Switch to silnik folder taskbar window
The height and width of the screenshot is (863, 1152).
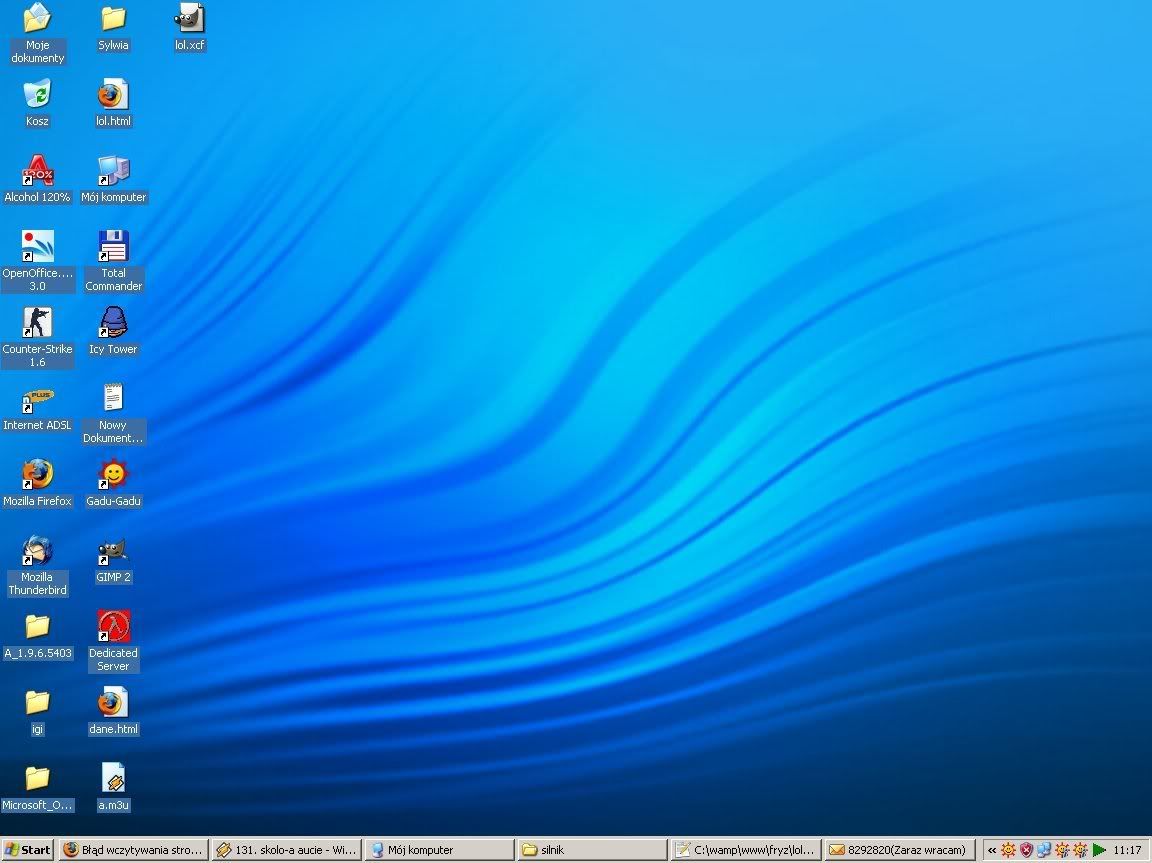click(x=591, y=850)
